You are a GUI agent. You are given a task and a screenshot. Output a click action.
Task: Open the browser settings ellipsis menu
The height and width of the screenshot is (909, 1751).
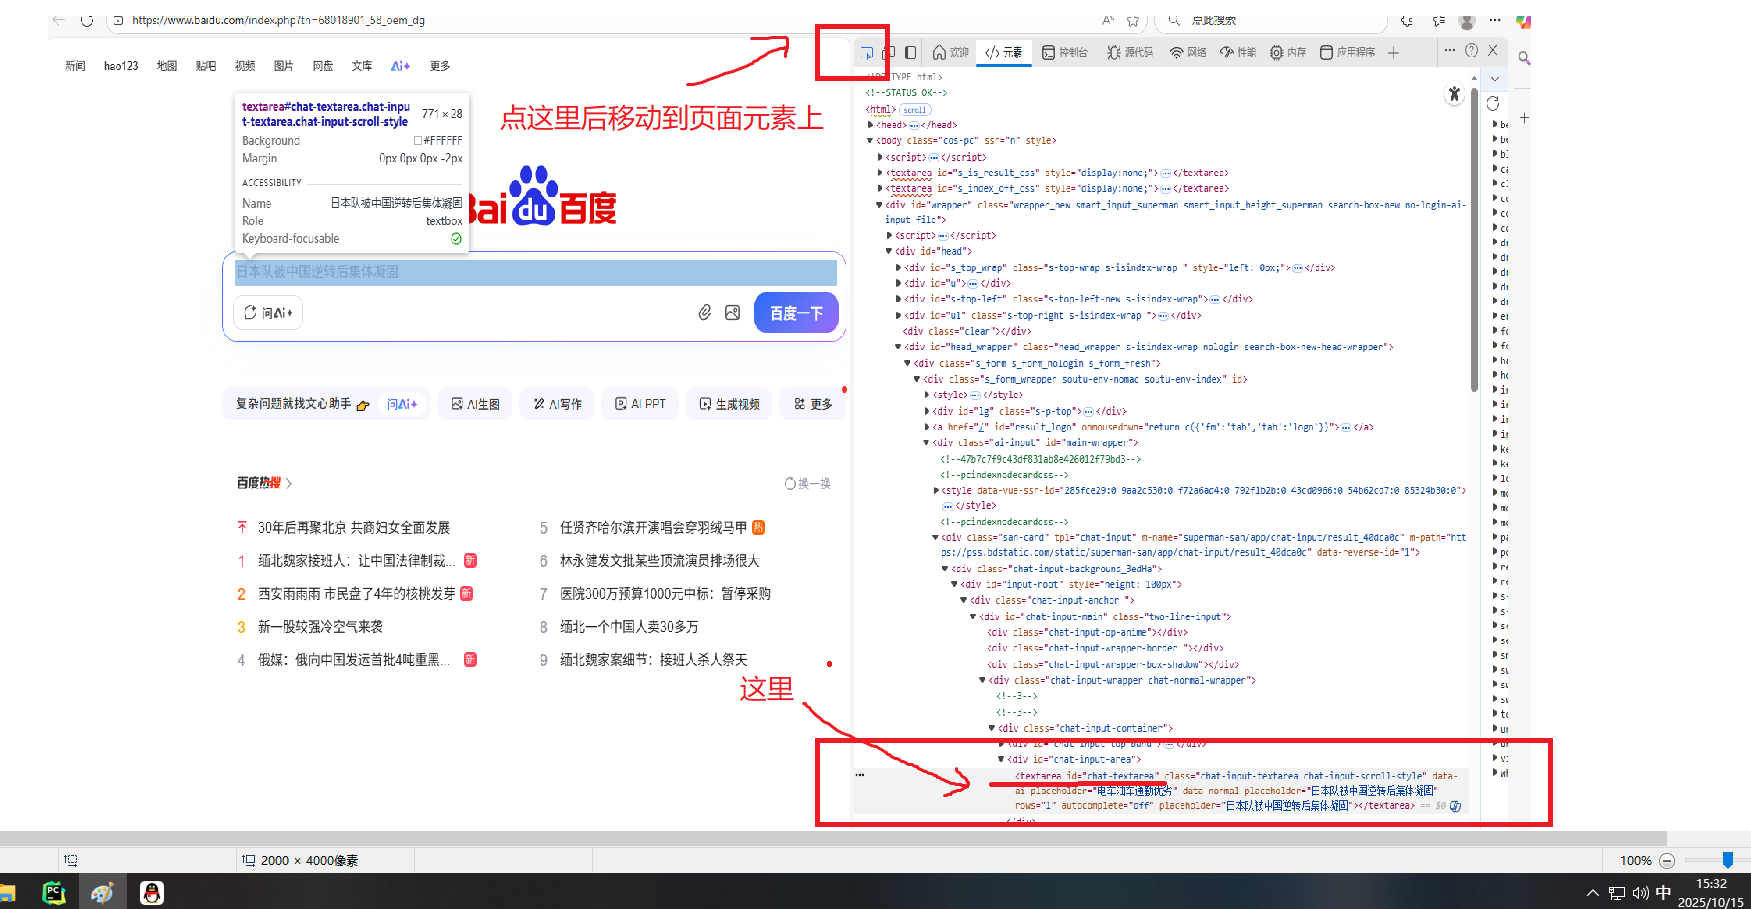tap(1495, 20)
